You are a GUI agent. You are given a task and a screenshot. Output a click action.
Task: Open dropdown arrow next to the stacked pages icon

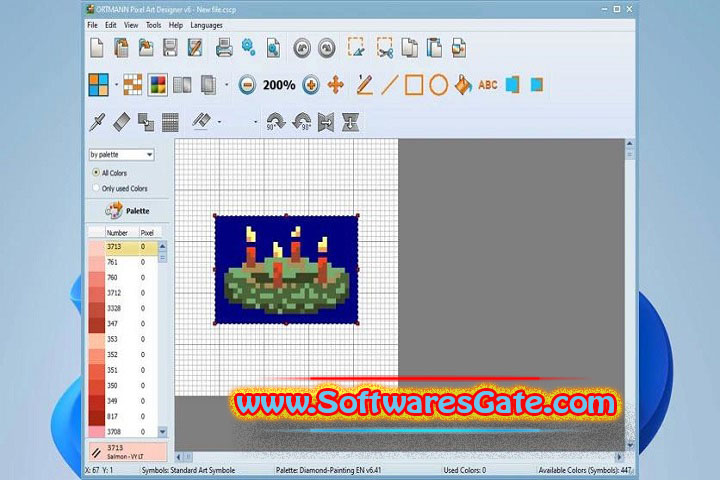[x=226, y=85]
